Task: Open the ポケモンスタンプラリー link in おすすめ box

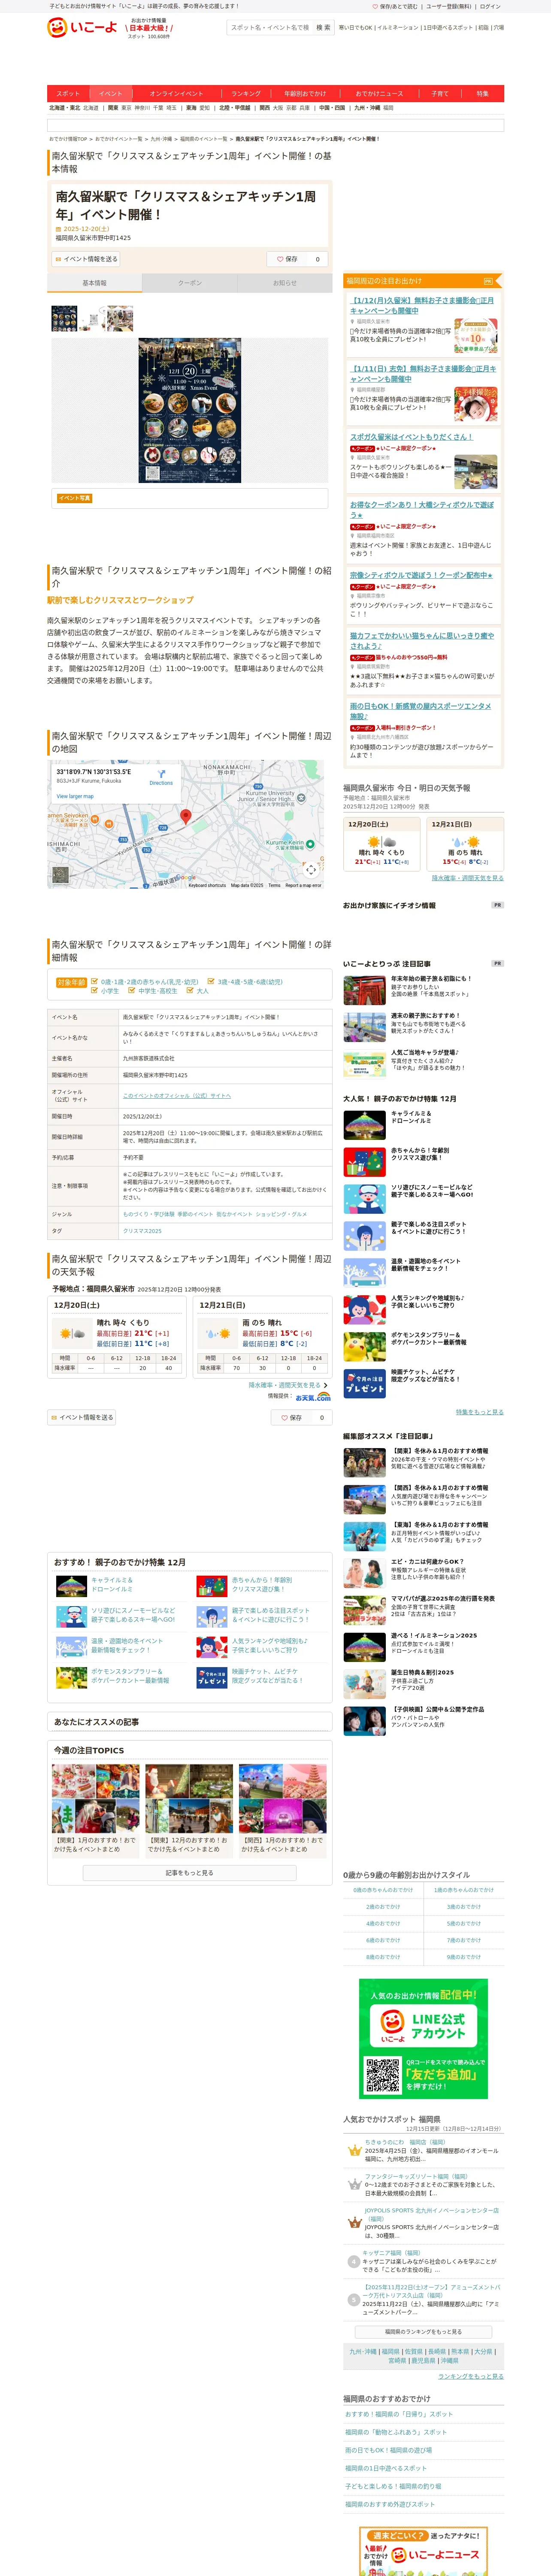Action: [x=130, y=1676]
